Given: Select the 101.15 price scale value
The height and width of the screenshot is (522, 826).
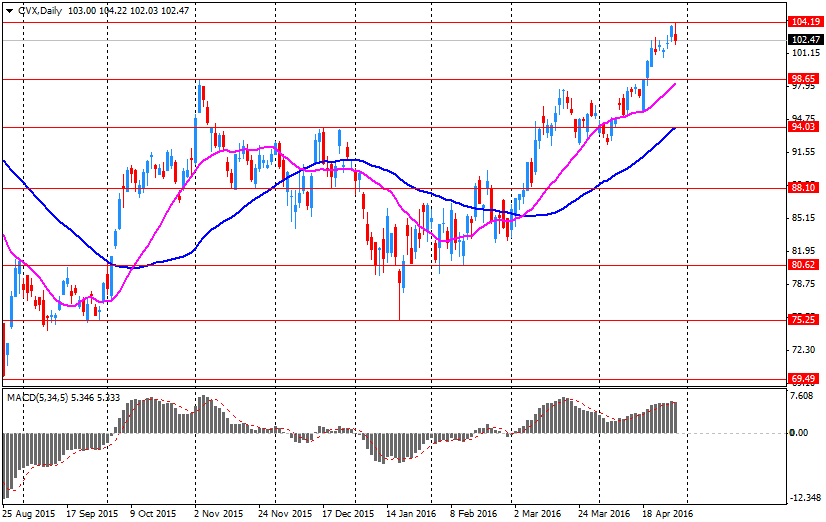Looking at the screenshot, I should 805,53.
